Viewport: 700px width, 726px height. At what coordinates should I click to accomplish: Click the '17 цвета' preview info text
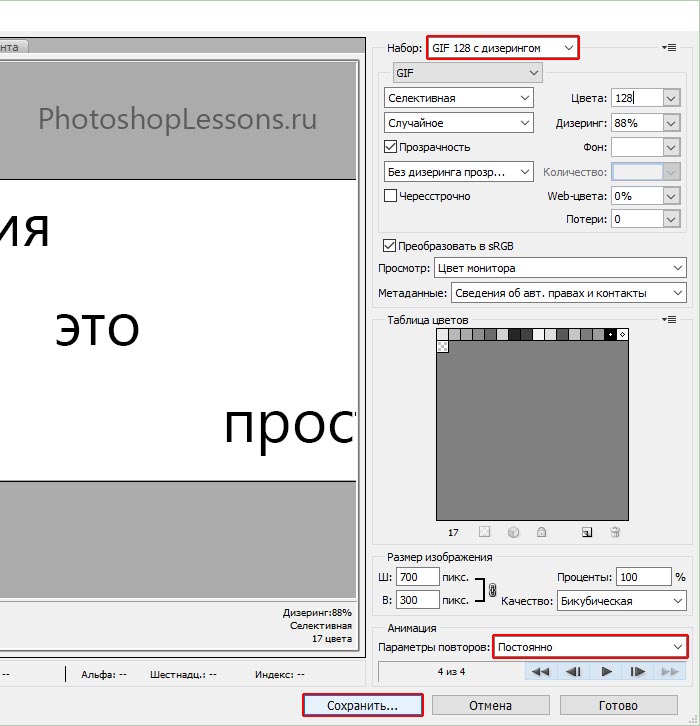tap(331, 638)
